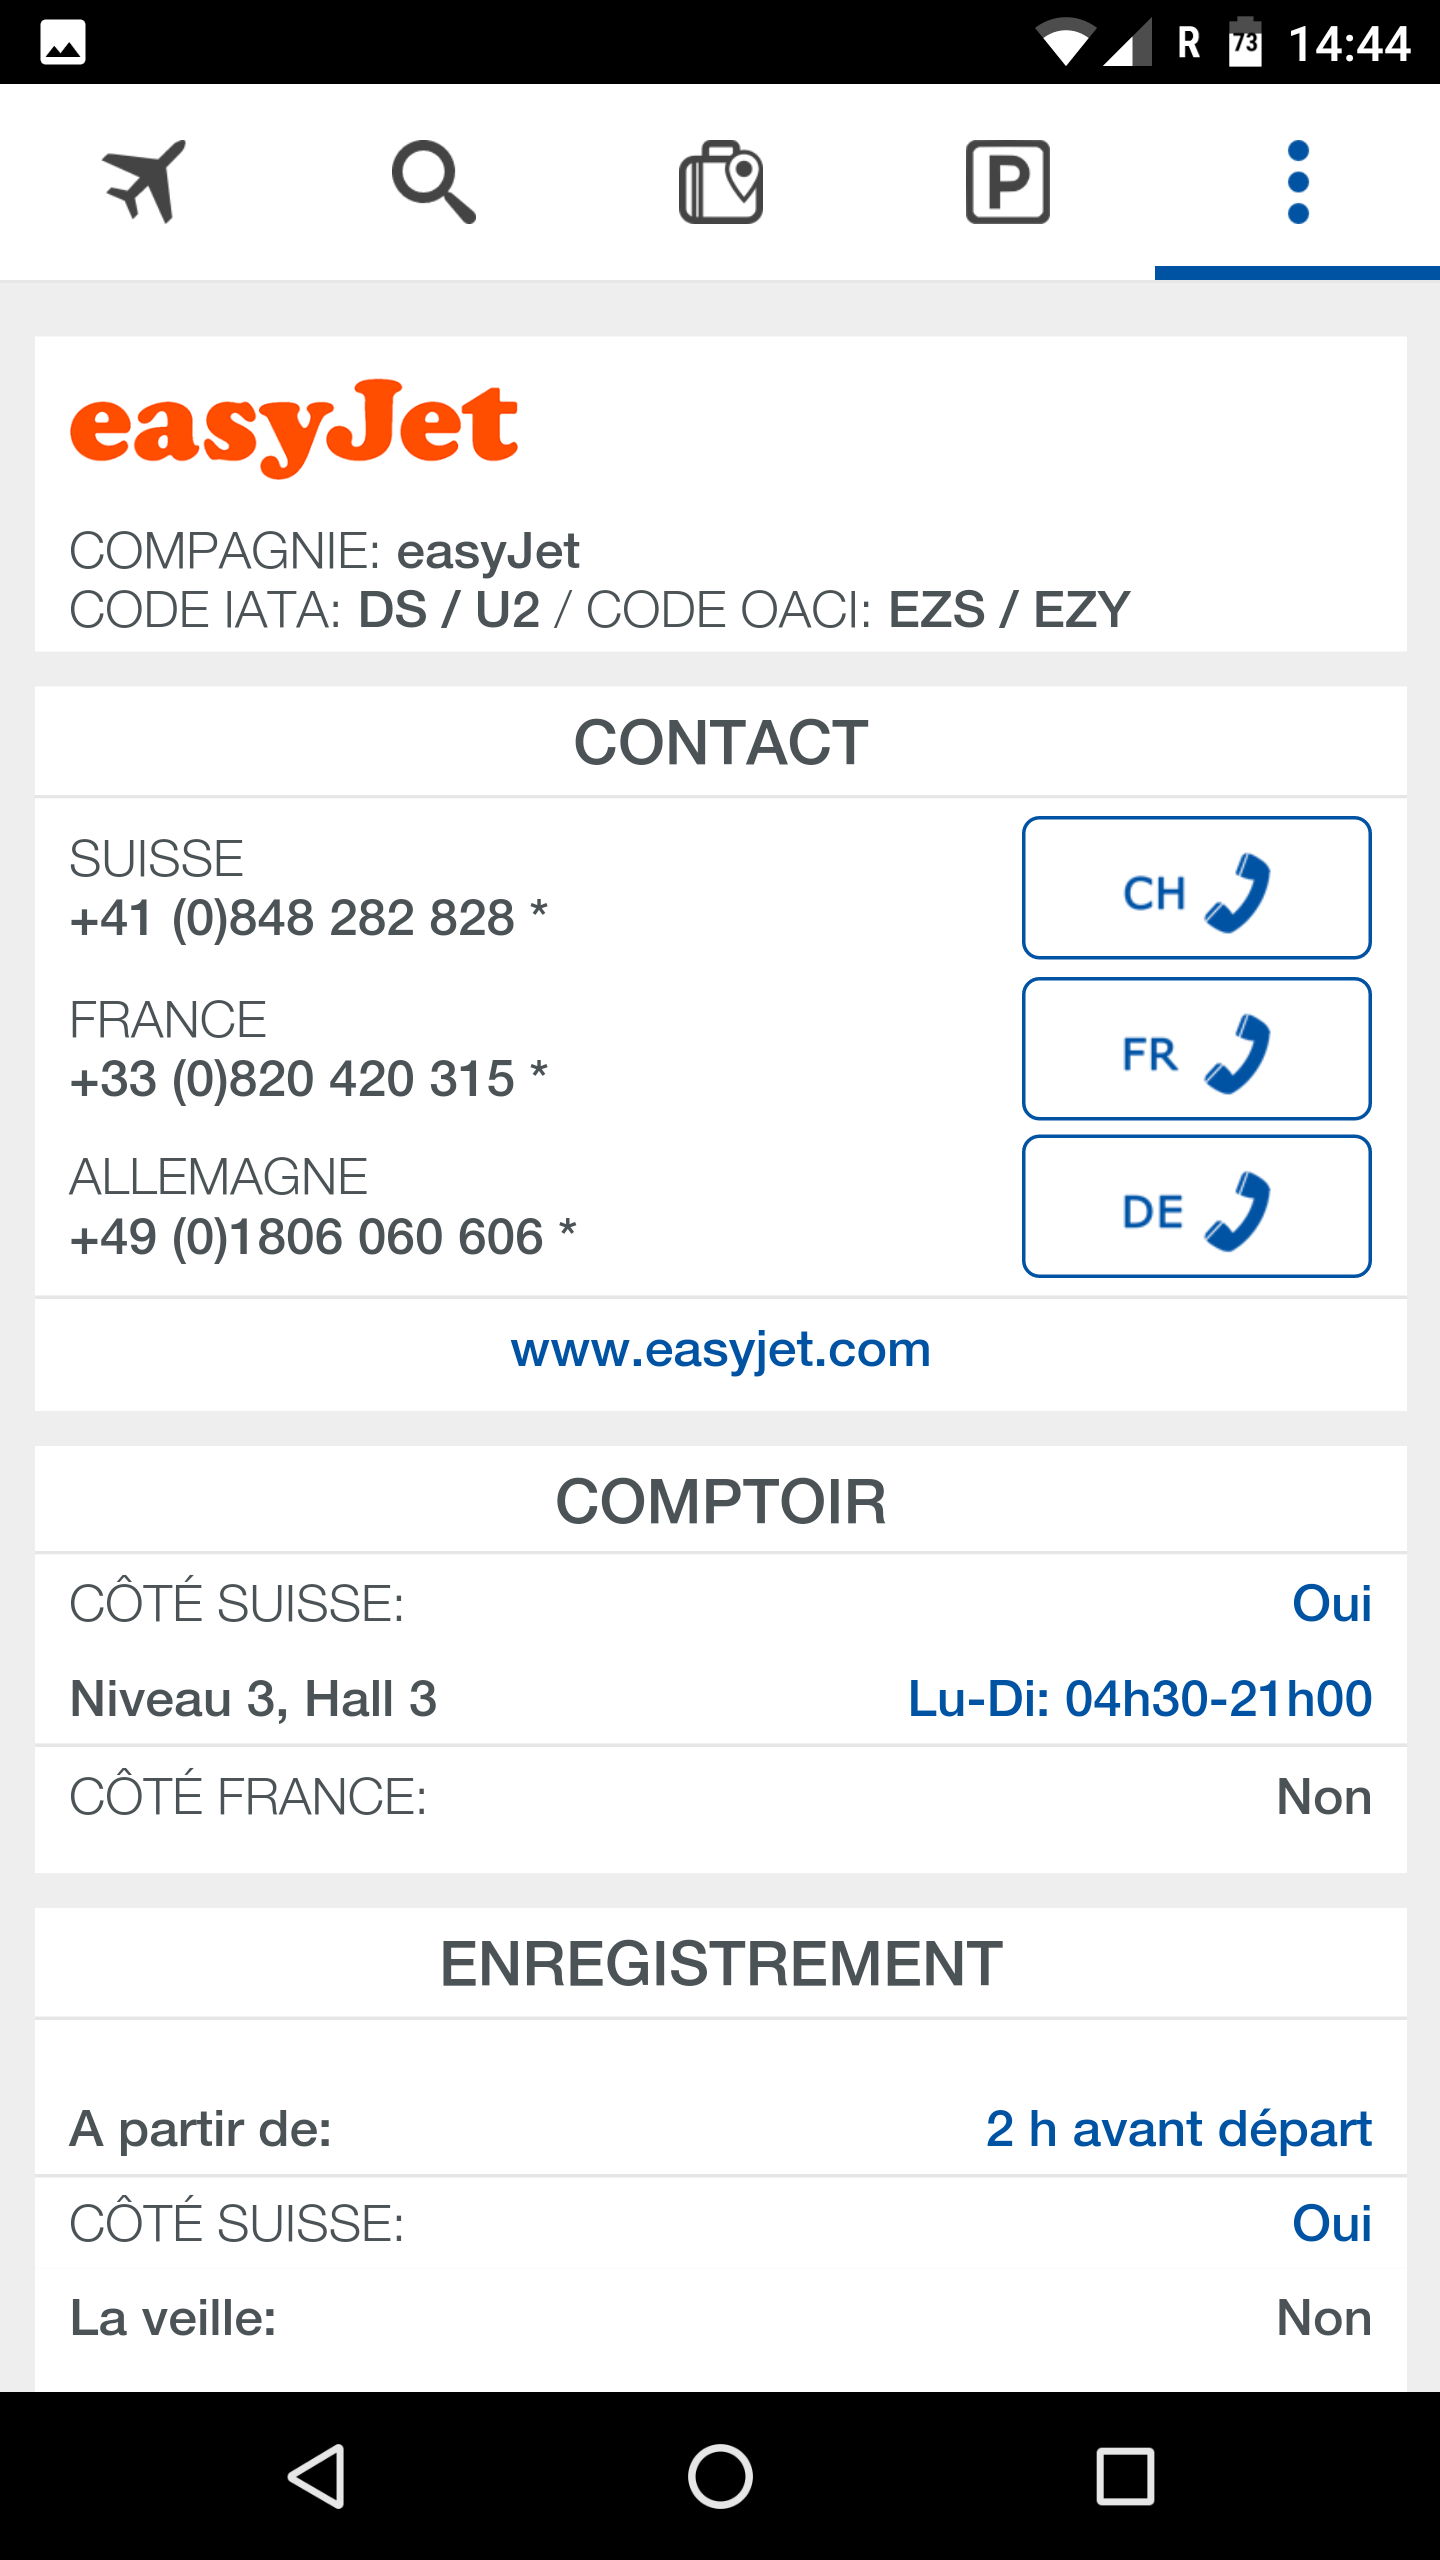Select the CONTACT section header

click(721, 742)
